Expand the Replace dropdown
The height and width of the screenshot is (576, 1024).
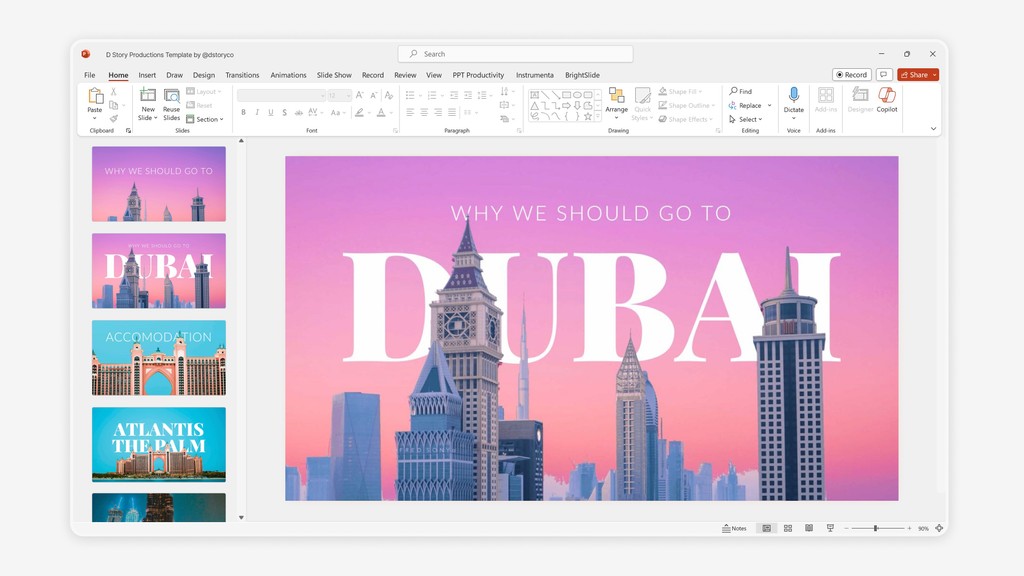770,106
